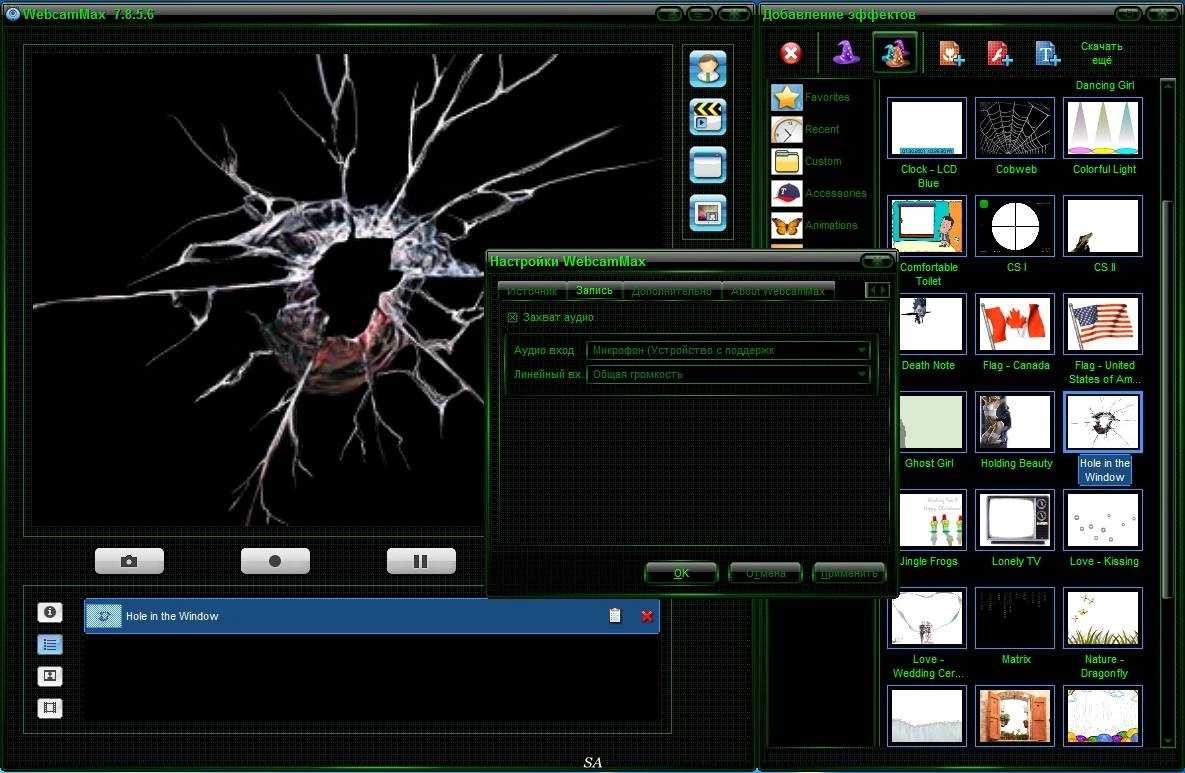Image resolution: width=1185 pixels, height=773 pixels.
Task: Switch to the 'Запись' settings tab
Action: click(x=594, y=290)
